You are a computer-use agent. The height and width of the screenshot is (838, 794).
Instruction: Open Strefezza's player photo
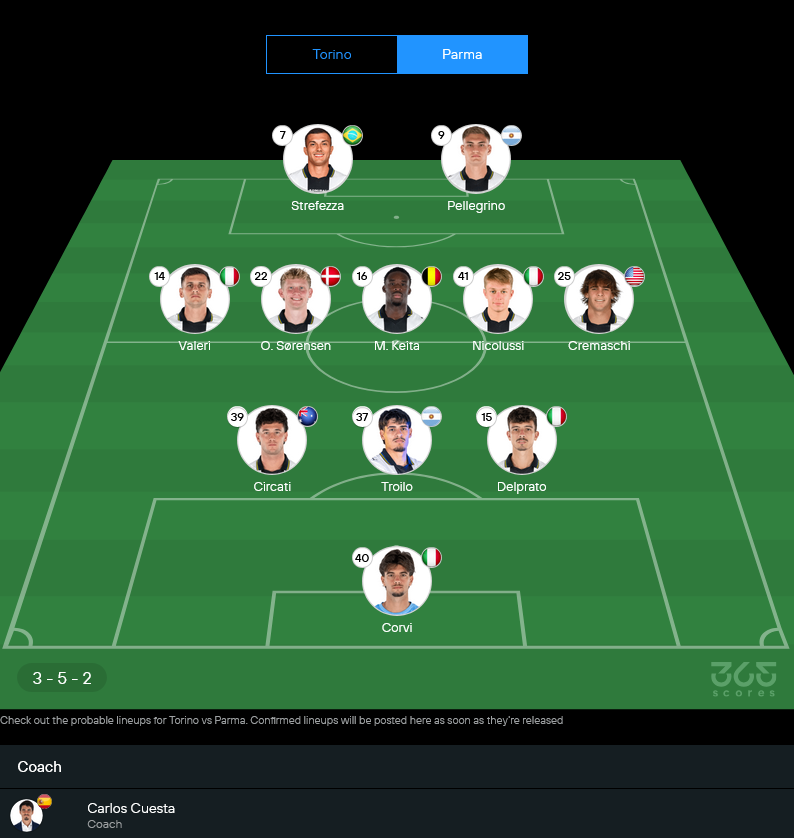[x=318, y=159]
